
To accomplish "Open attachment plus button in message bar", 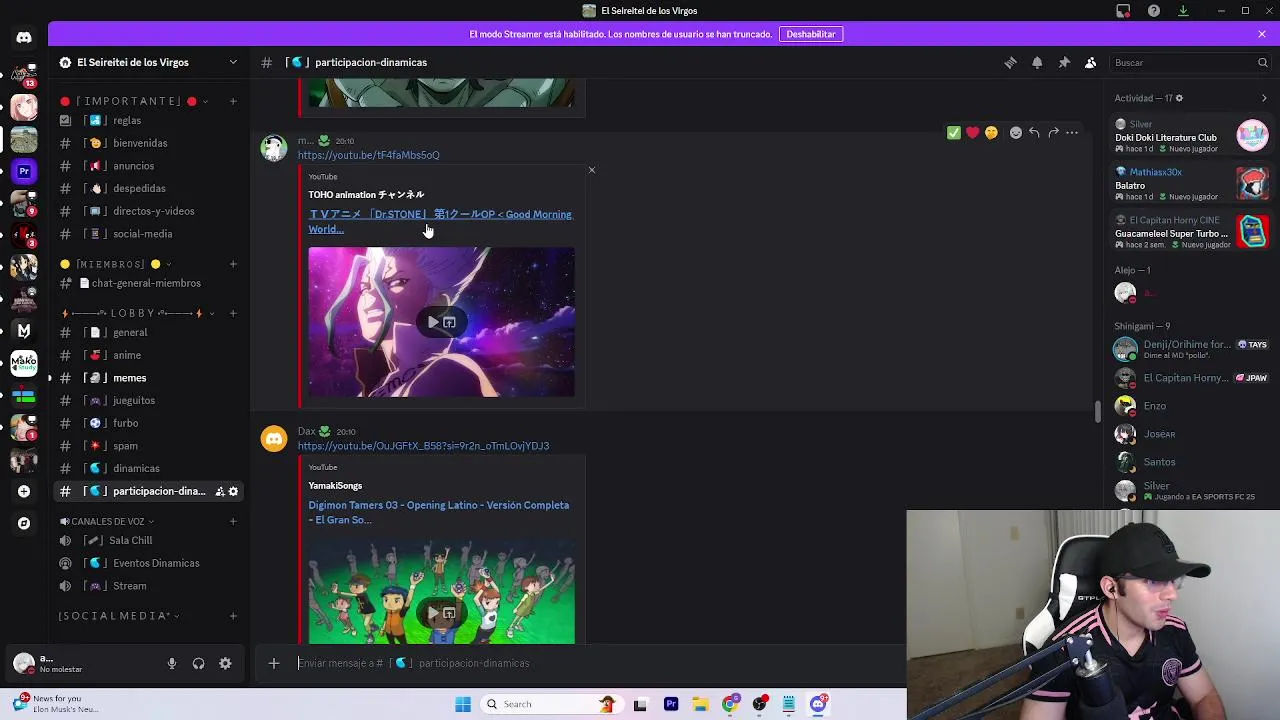I will coord(273,662).
